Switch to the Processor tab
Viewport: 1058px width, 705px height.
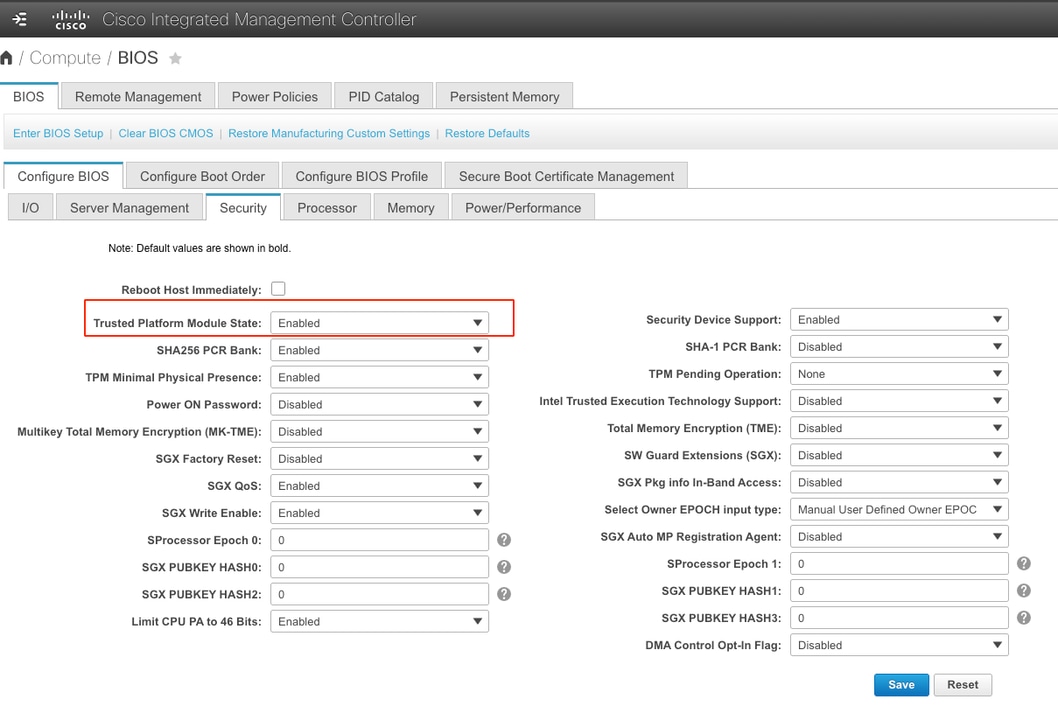(x=326, y=207)
